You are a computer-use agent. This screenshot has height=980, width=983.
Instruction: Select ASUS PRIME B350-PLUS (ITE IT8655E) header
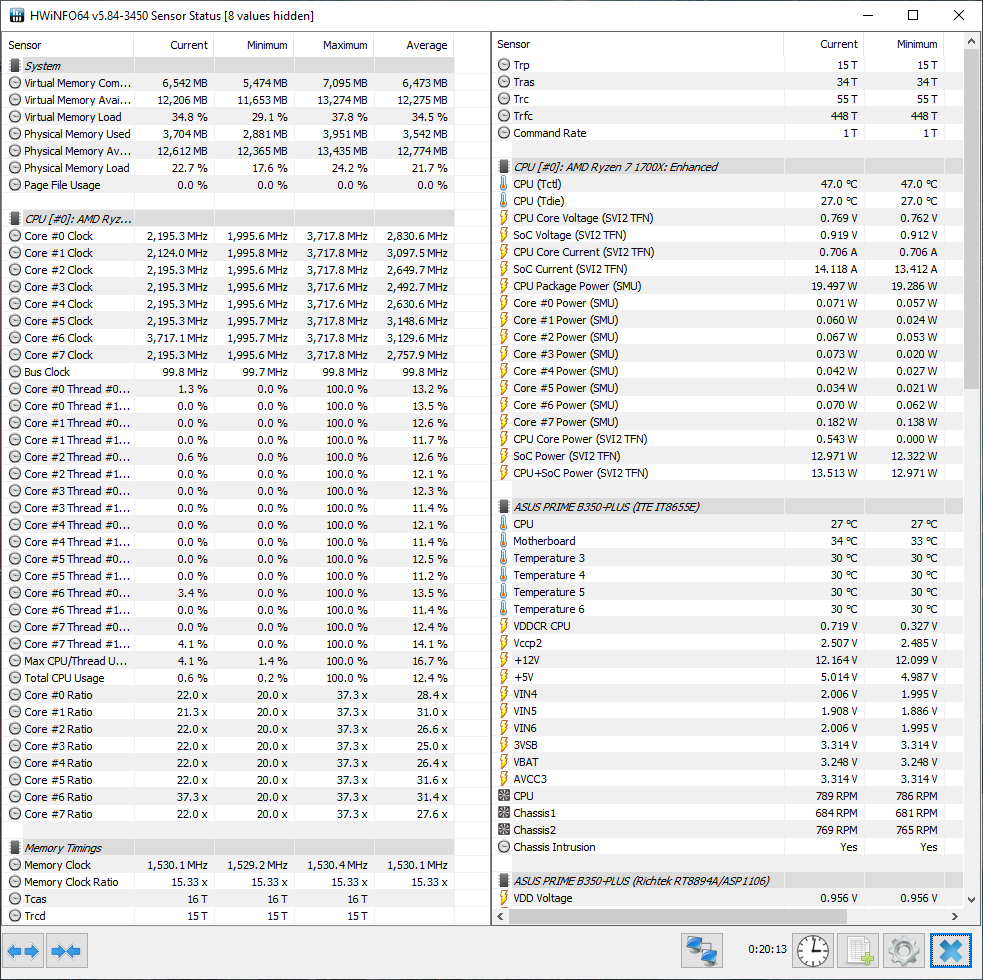coord(728,507)
